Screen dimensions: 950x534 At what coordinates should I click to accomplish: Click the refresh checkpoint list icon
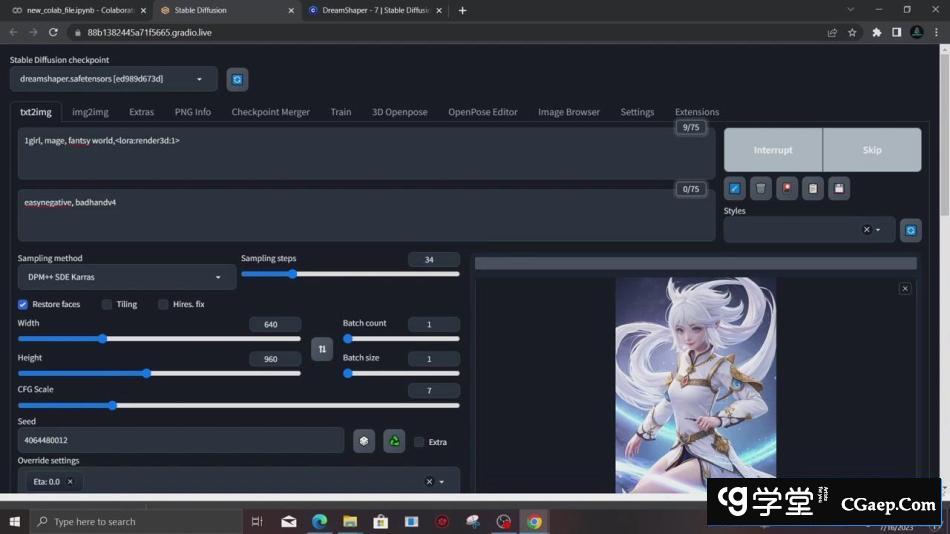tap(237, 79)
